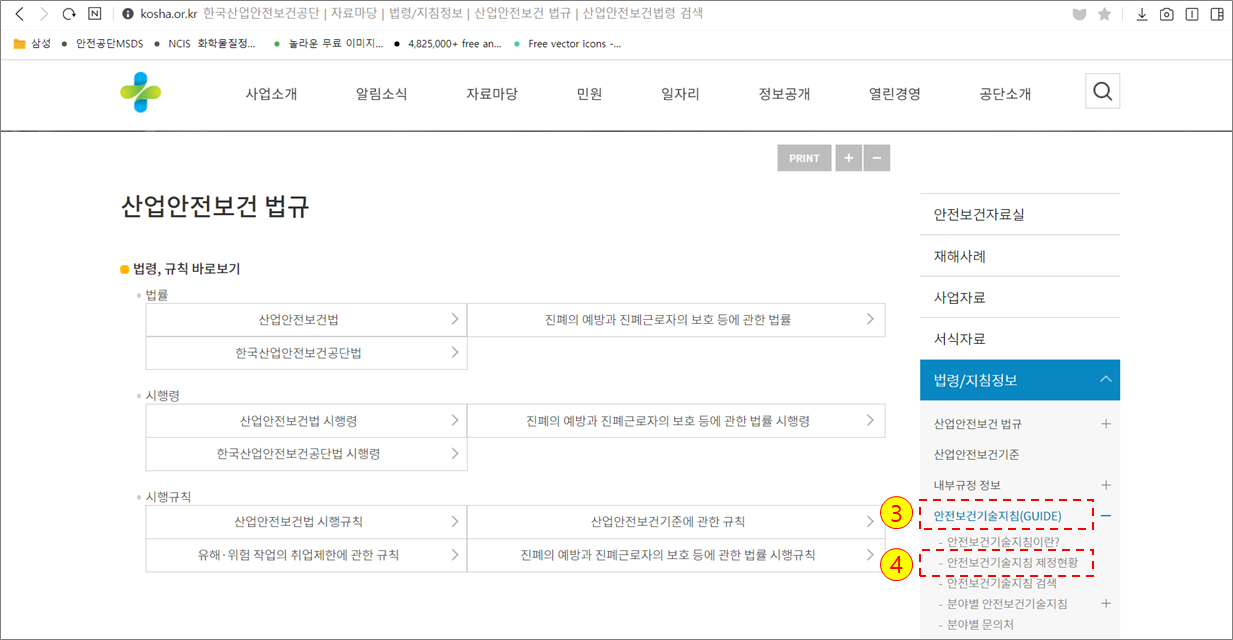This screenshot has width=1233, height=640.
Task: Open the 민원 main menu
Action: 589,94
